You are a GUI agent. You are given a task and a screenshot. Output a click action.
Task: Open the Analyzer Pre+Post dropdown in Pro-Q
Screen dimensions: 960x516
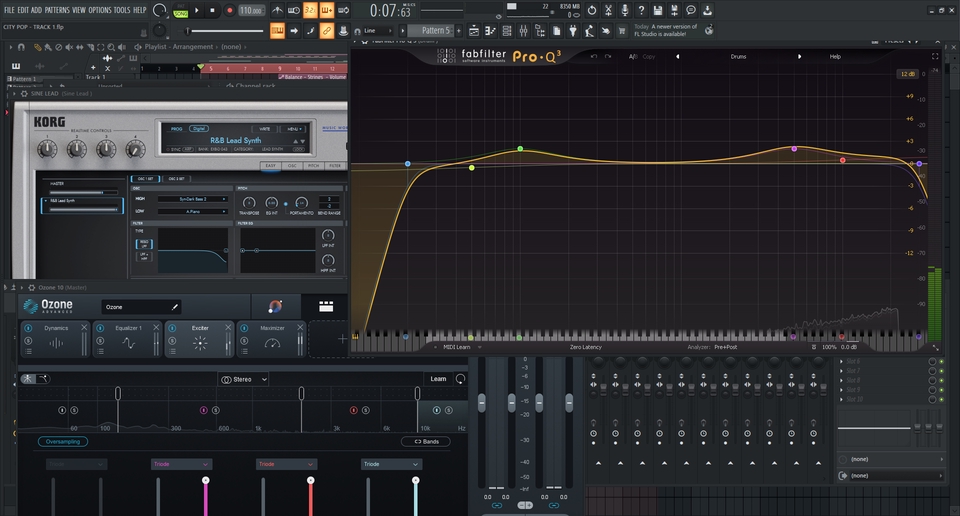[x=726, y=347]
